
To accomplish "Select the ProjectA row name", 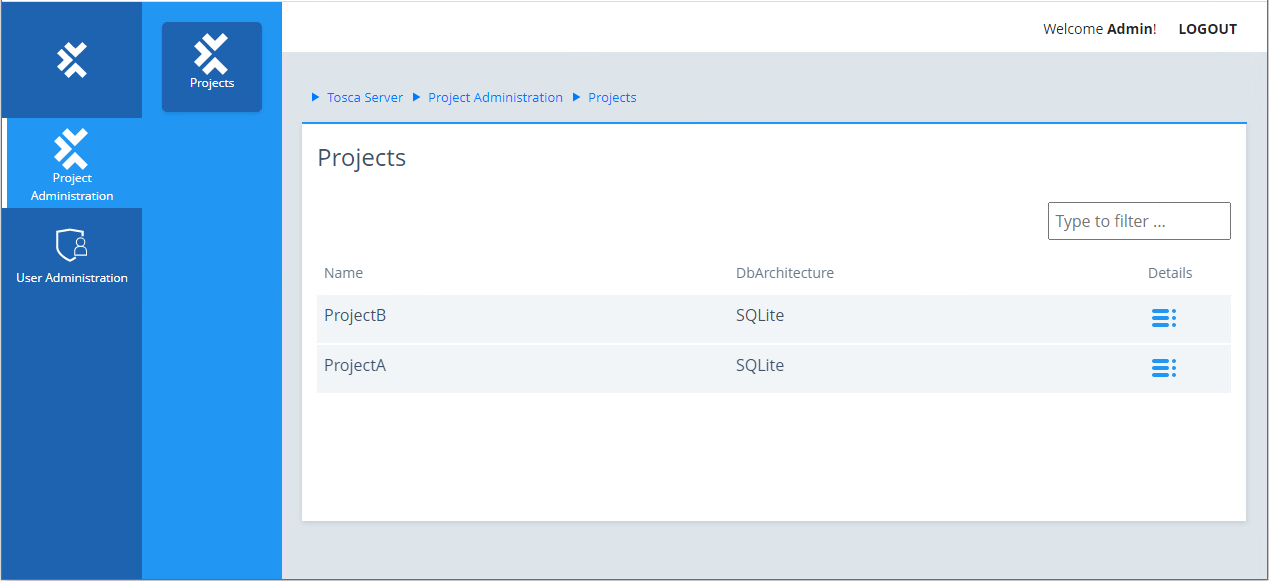I will [355, 366].
